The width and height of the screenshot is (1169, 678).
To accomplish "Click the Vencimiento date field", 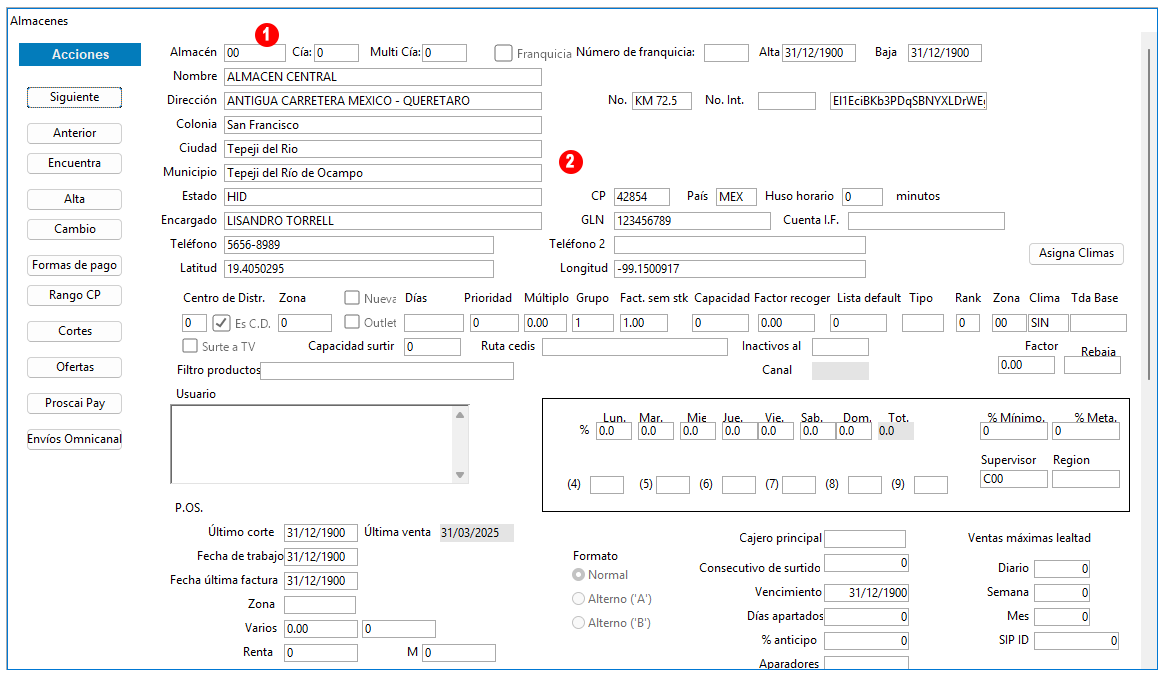I will click(866, 592).
